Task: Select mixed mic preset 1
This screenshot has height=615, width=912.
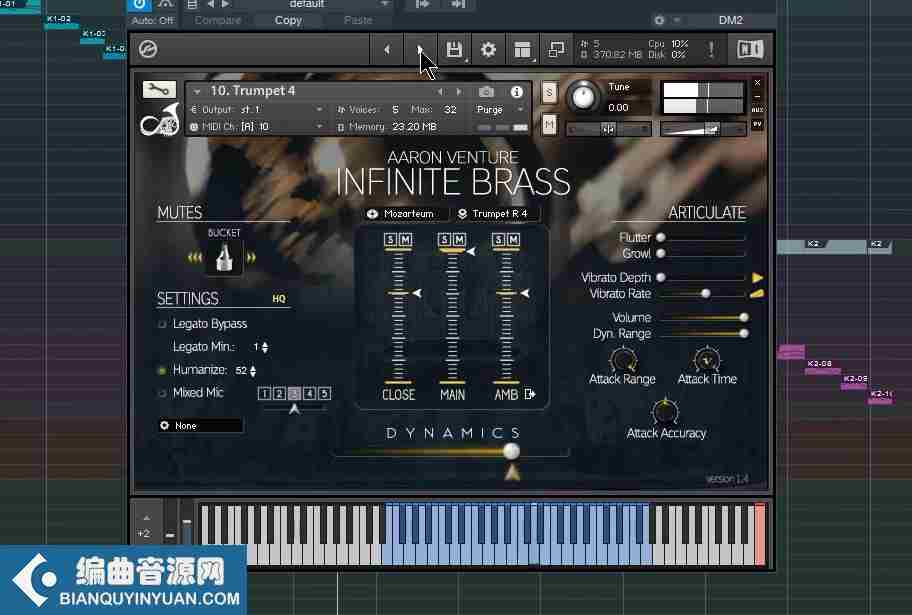Action: [264, 394]
